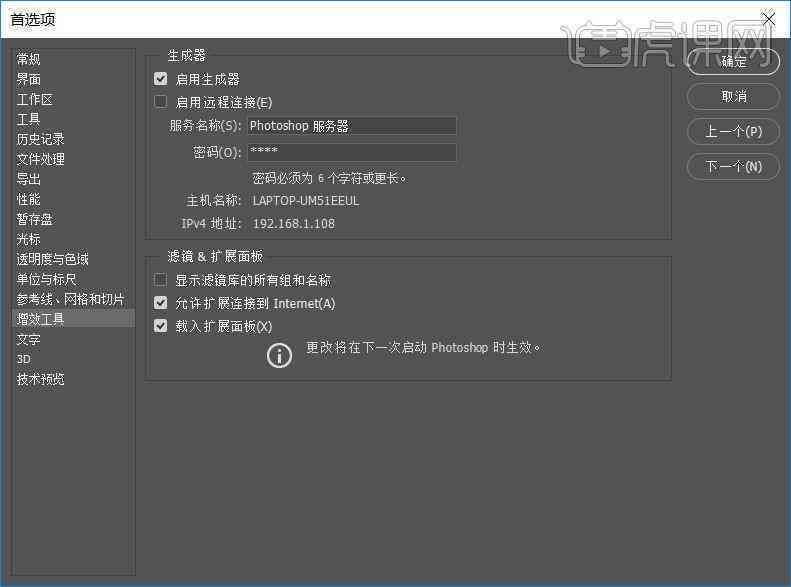Toggle 允许扩展连接到 Internet(A)

point(160,303)
